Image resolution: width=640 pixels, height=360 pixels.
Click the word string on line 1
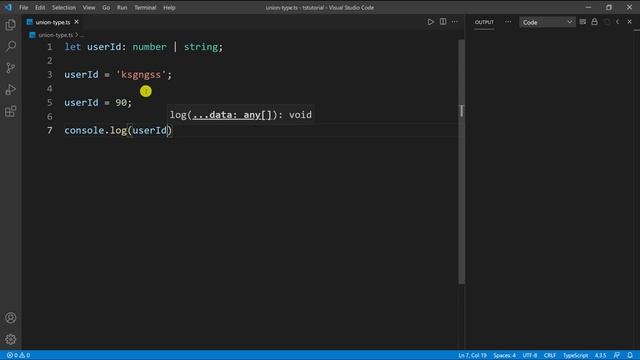pos(201,47)
